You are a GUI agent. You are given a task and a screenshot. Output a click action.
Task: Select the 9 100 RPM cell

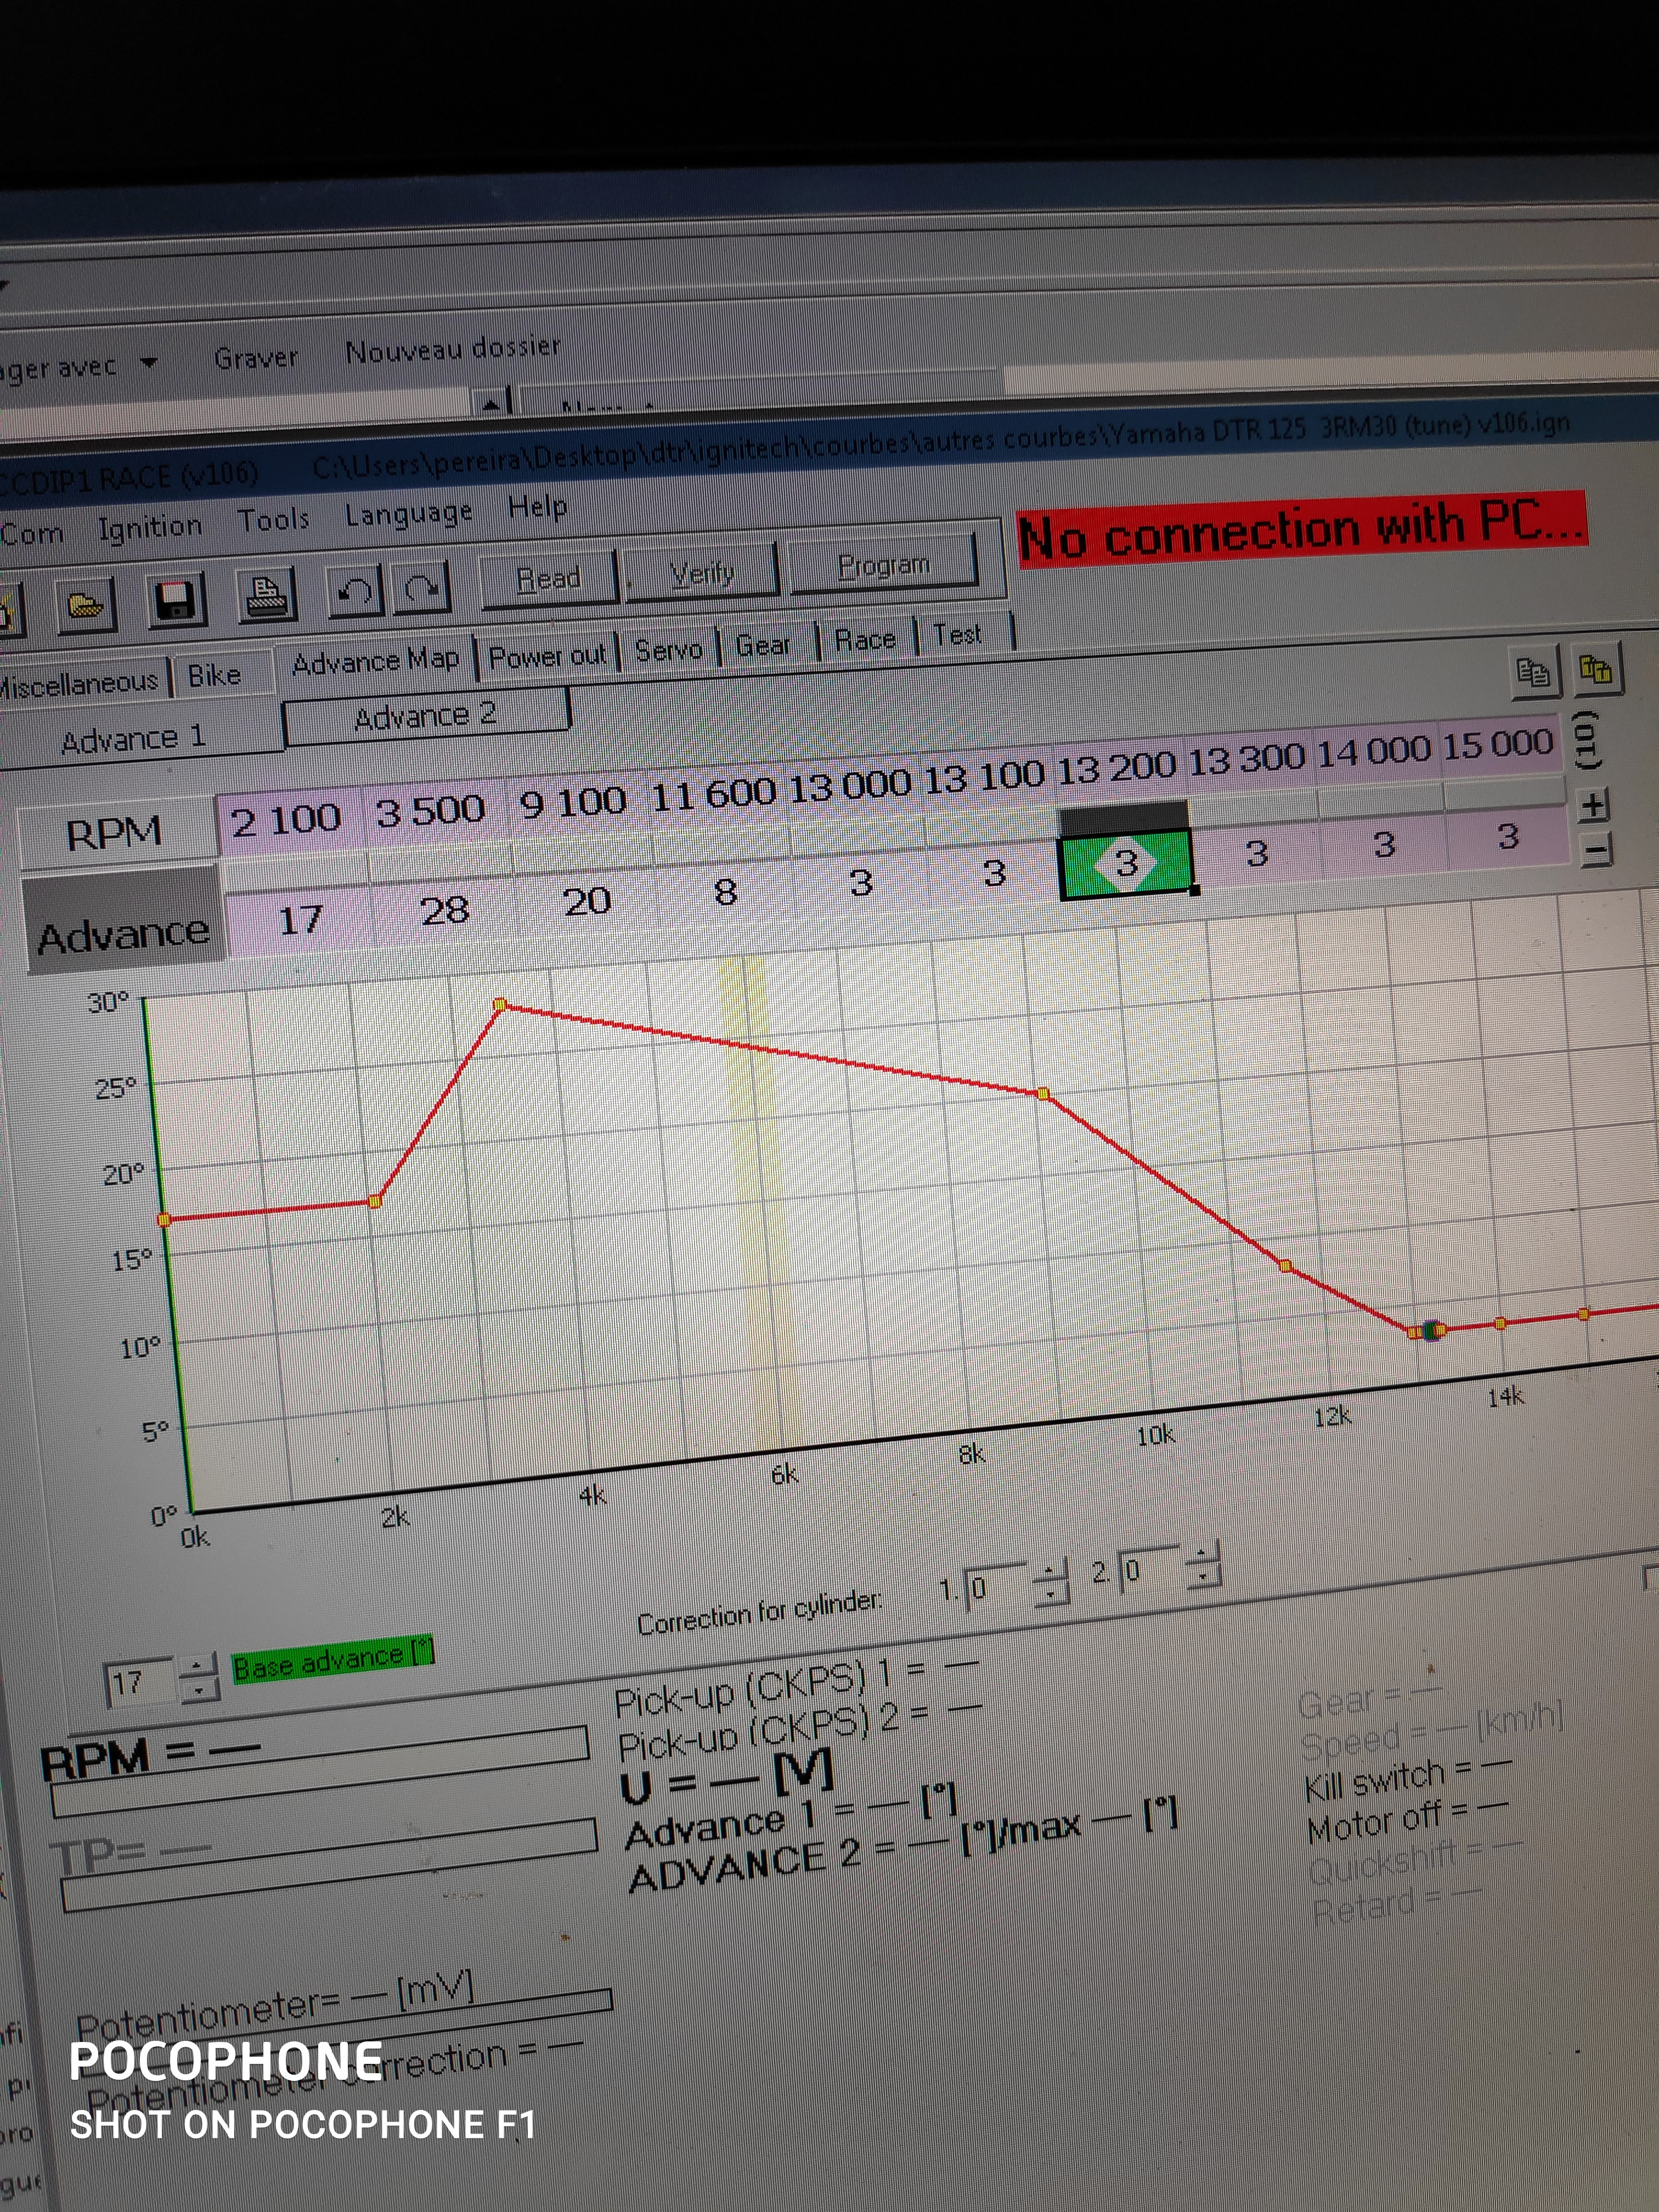click(x=574, y=802)
